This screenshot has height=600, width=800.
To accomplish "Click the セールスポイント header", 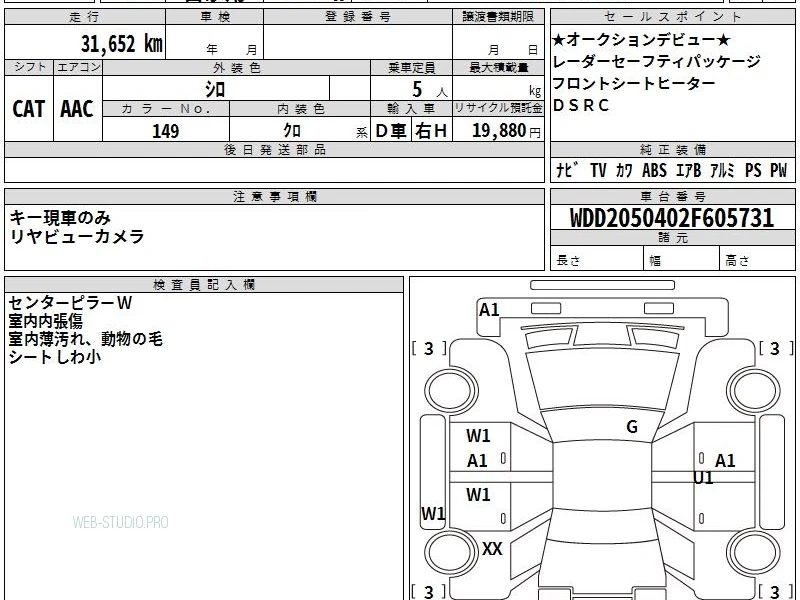I will click(x=673, y=17).
